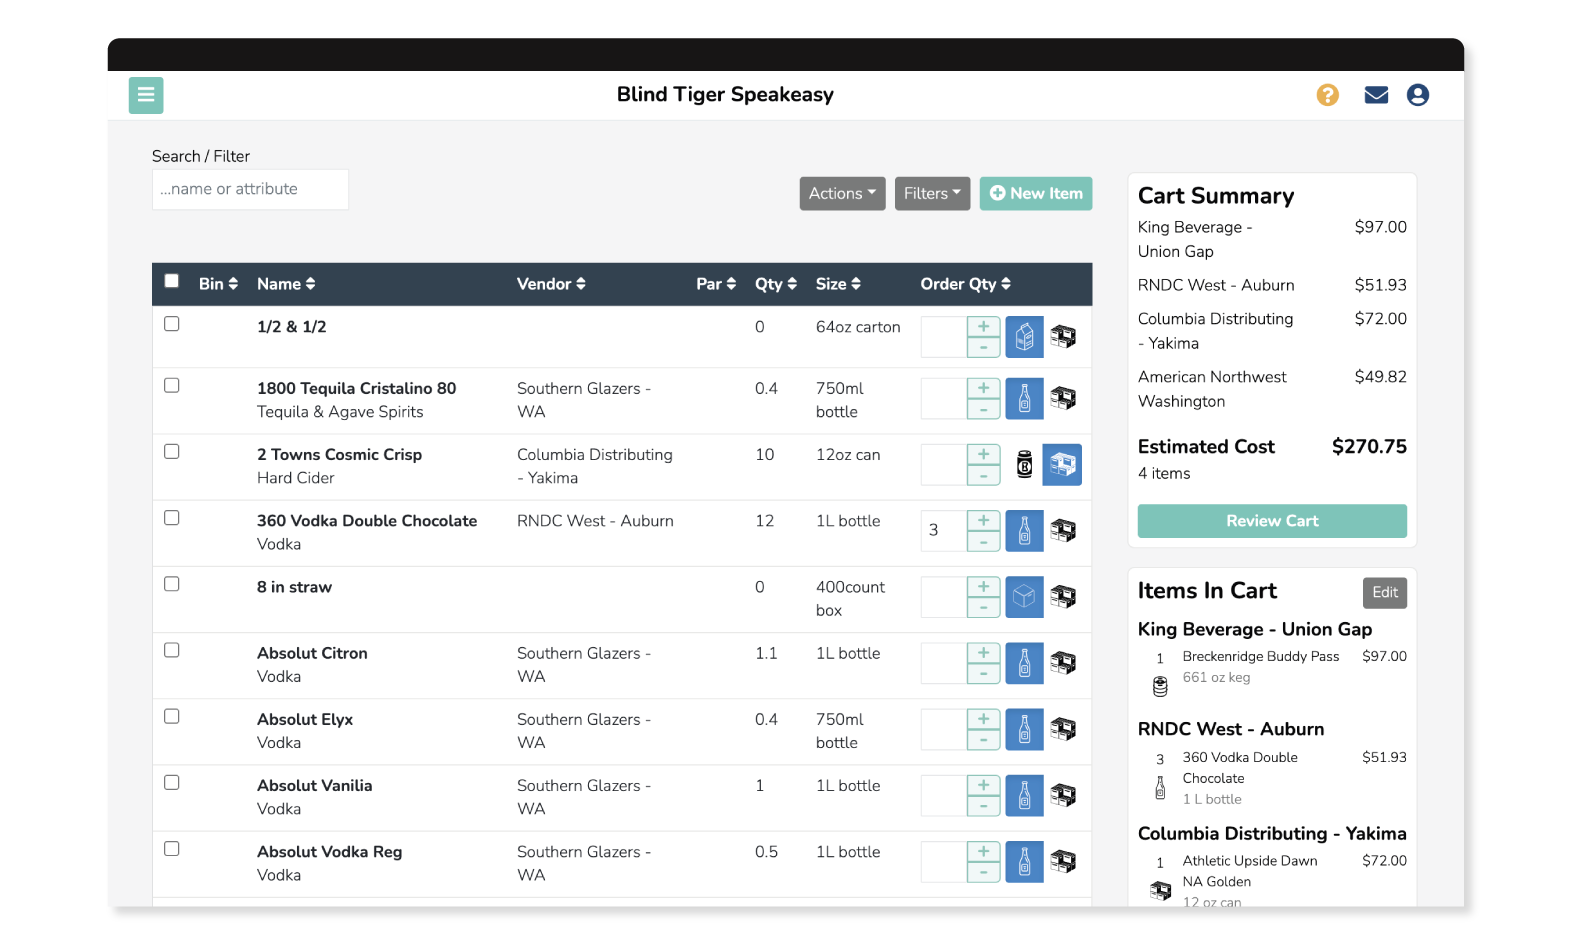This screenshot has height=945, width=1572.
Task: Check the 360 Vodka Double Chocolate checkbox
Action: 172,518
